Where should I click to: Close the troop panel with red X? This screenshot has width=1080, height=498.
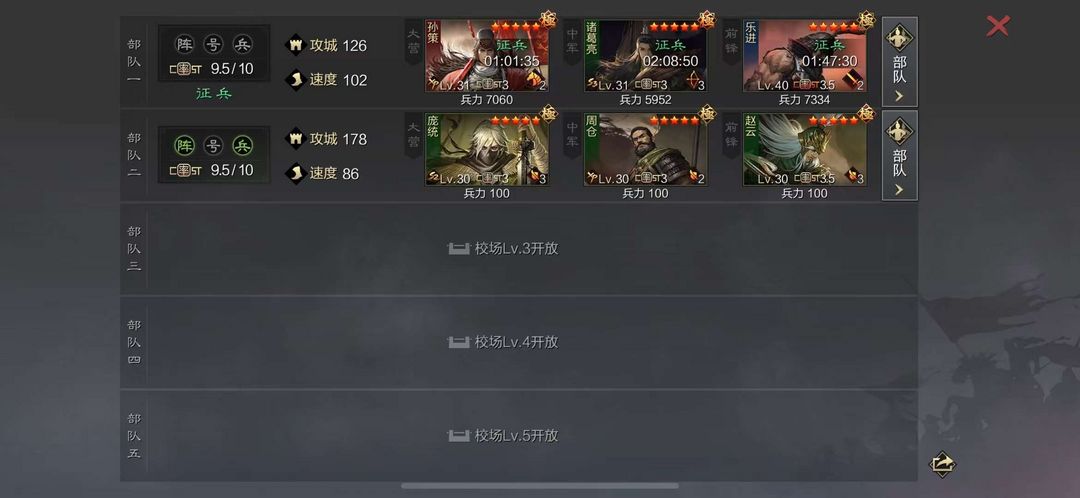[x=997, y=26]
